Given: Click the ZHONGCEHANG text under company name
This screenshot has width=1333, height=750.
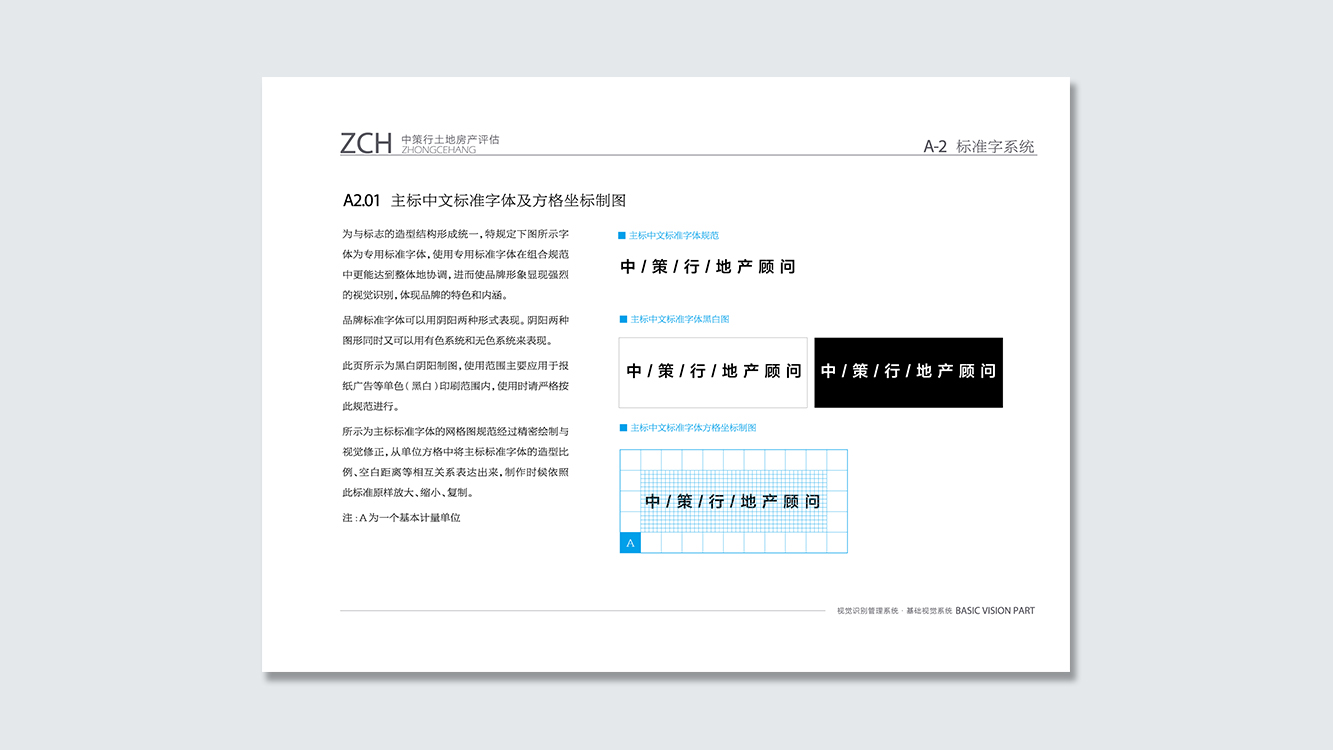Looking at the screenshot, I should (438, 151).
